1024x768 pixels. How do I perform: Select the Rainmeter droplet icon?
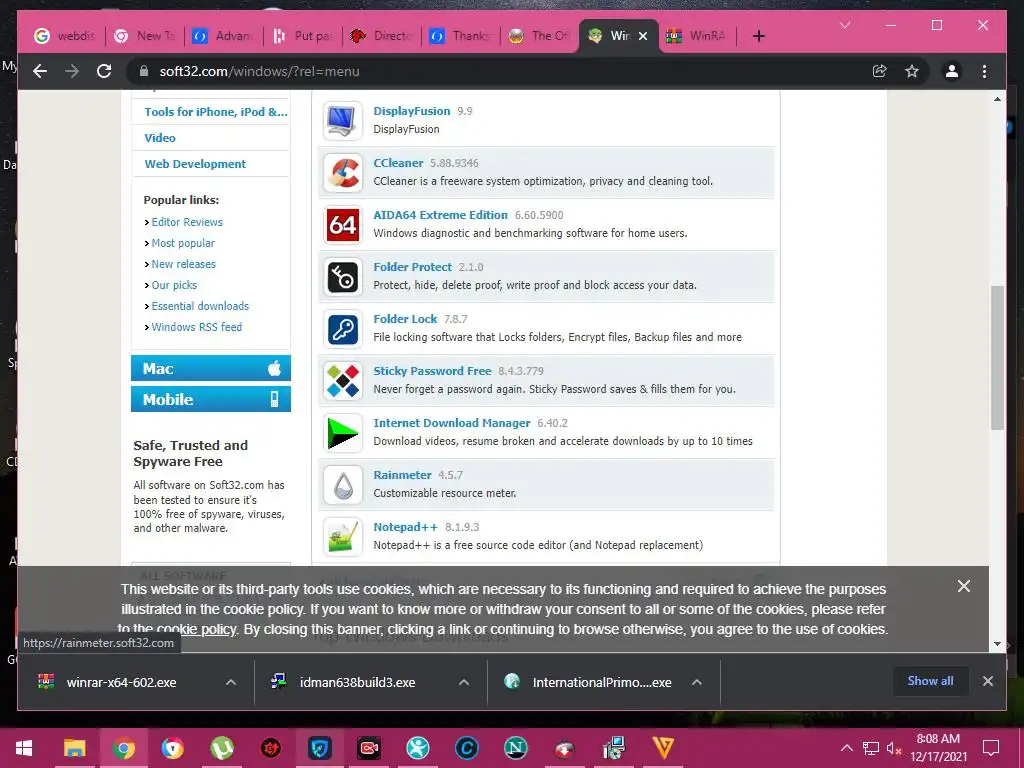(x=342, y=485)
